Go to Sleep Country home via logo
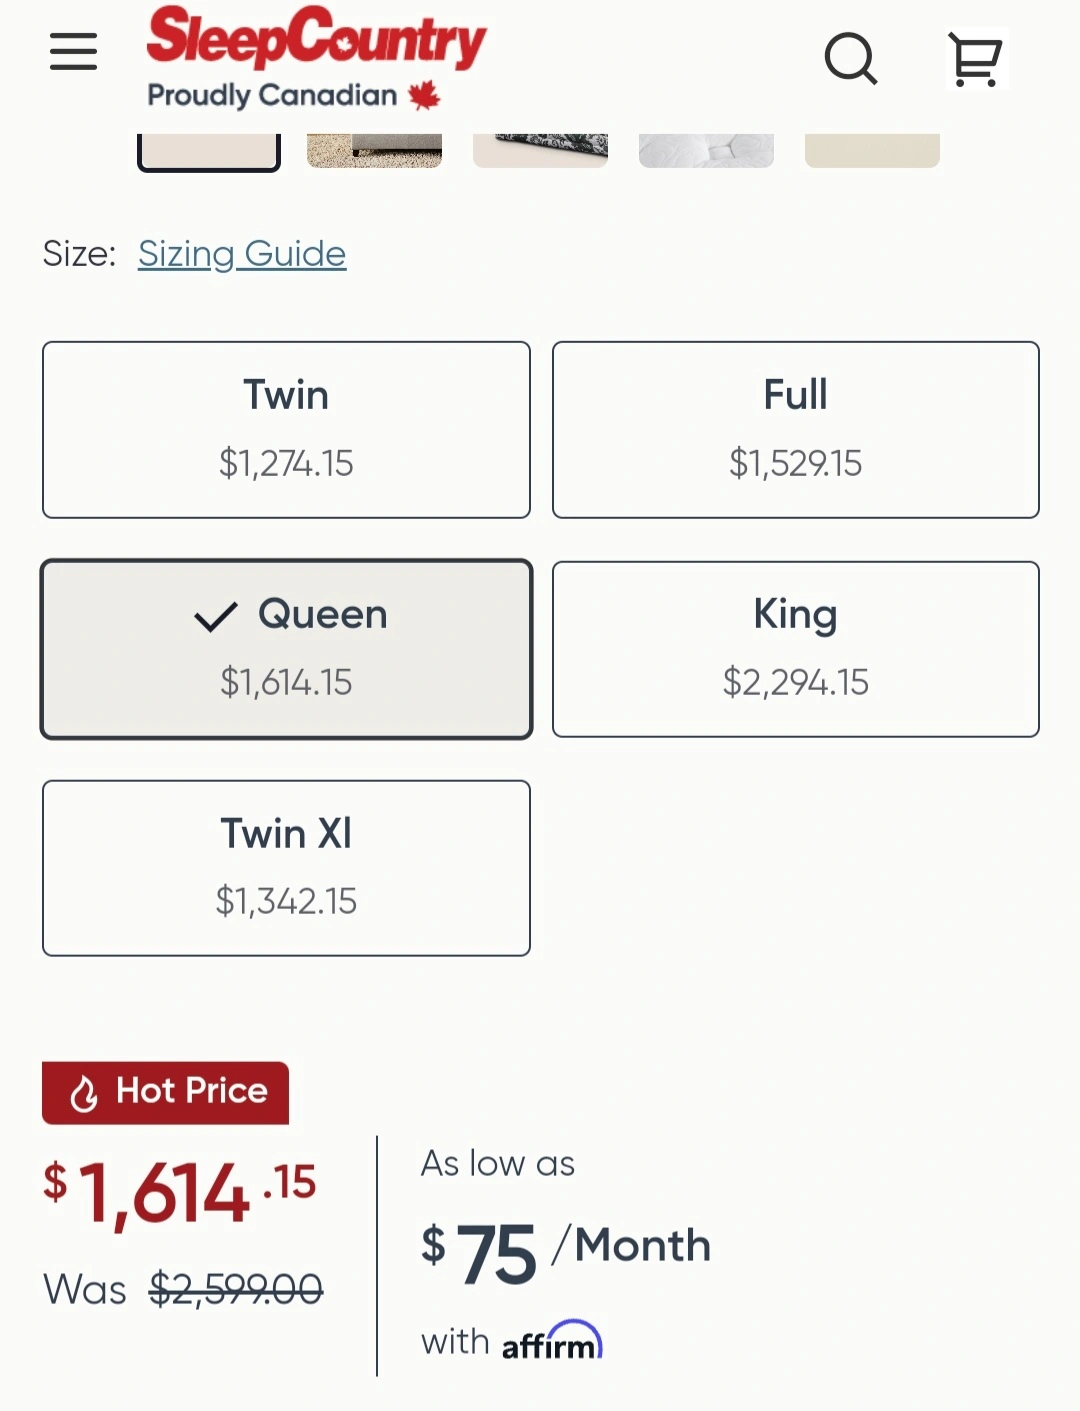The height and width of the screenshot is (1411, 1080). pos(316,58)
